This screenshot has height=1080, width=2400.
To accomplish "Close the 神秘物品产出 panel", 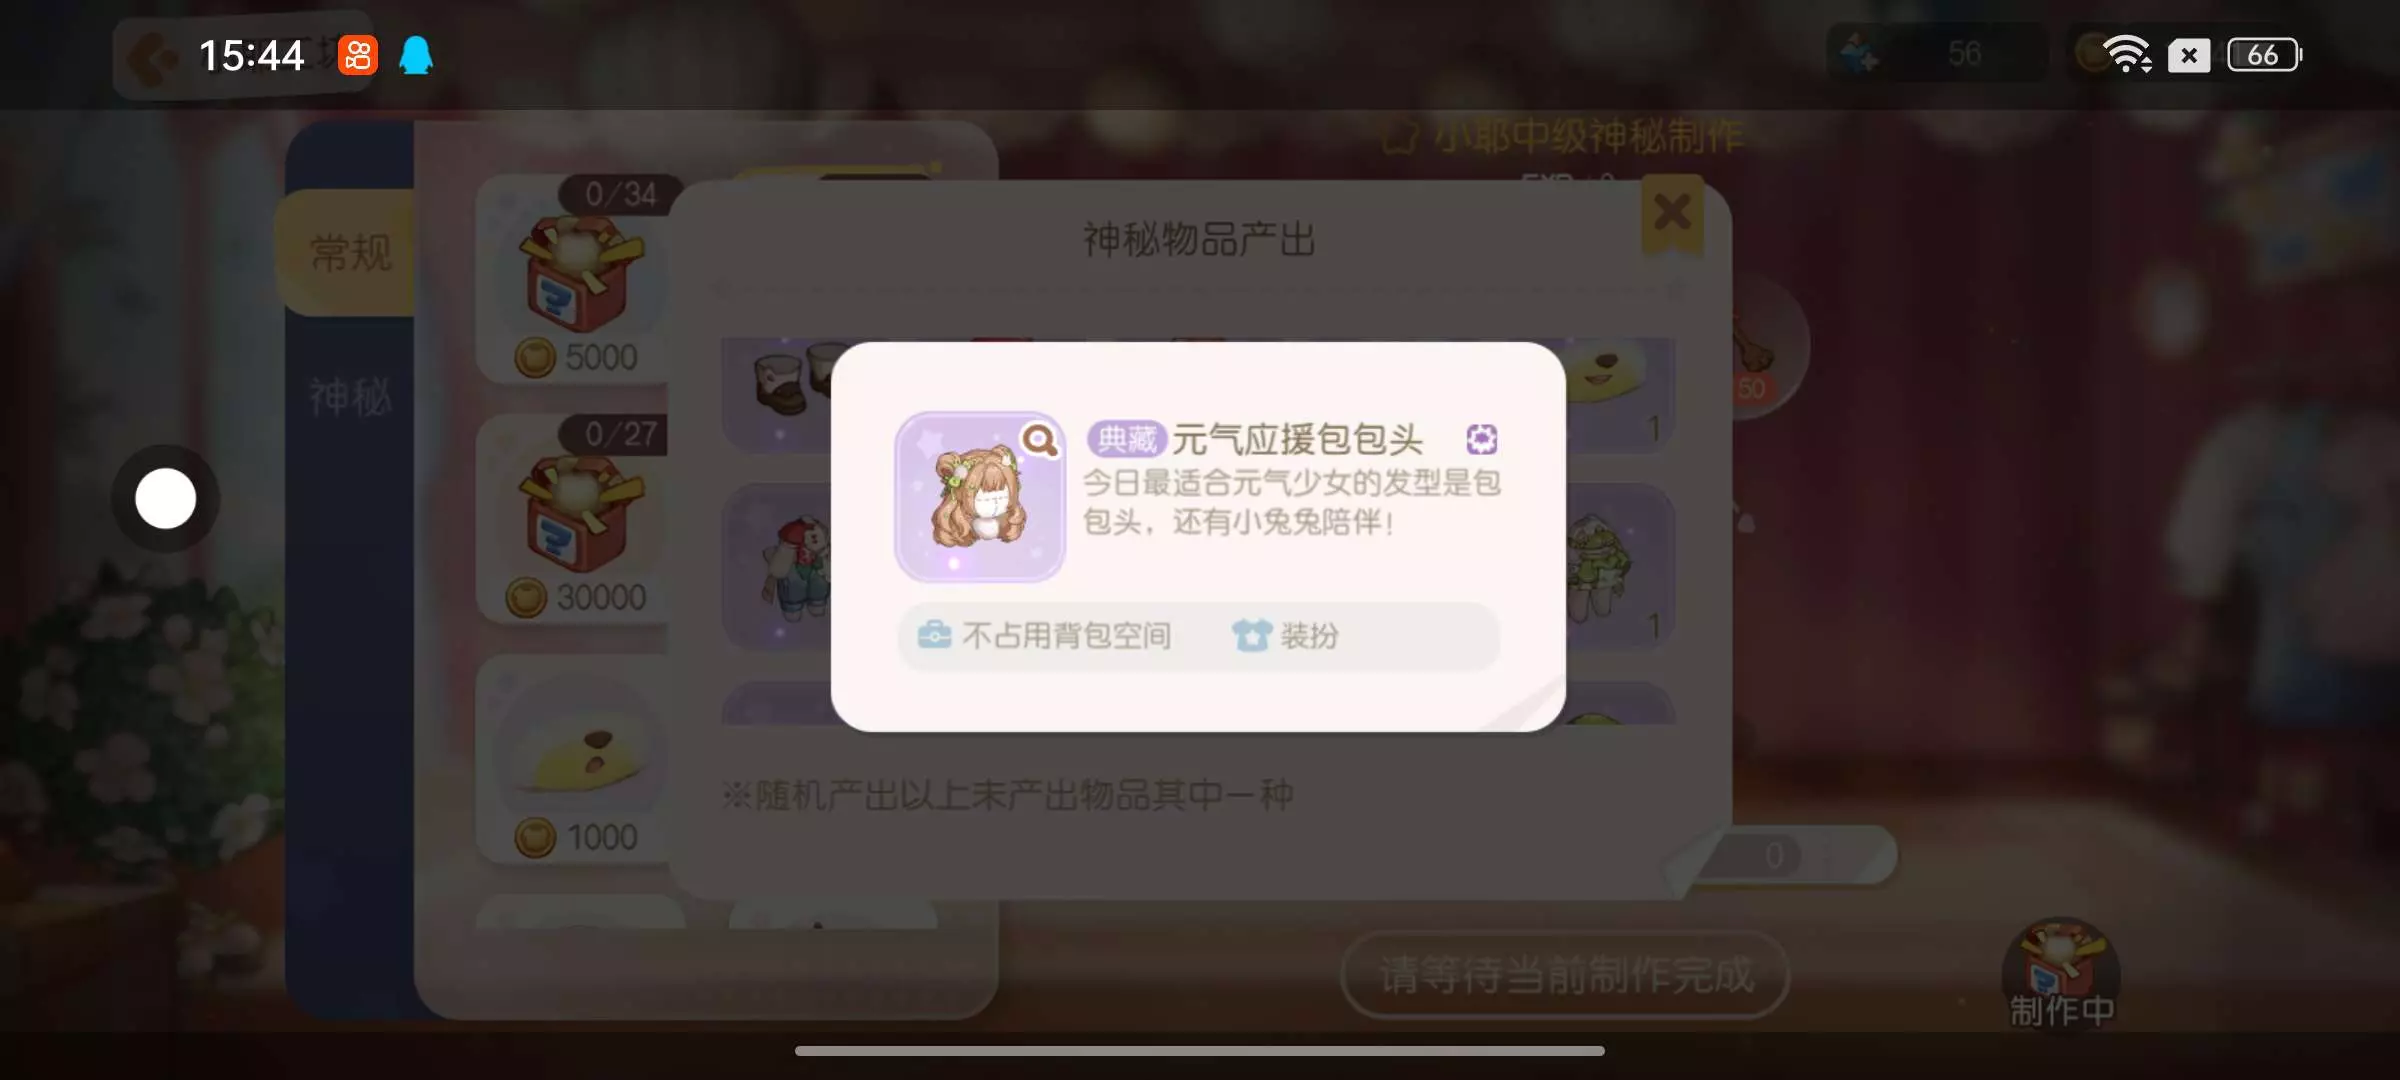I will pyautogui.click(x=1673, y=212).
